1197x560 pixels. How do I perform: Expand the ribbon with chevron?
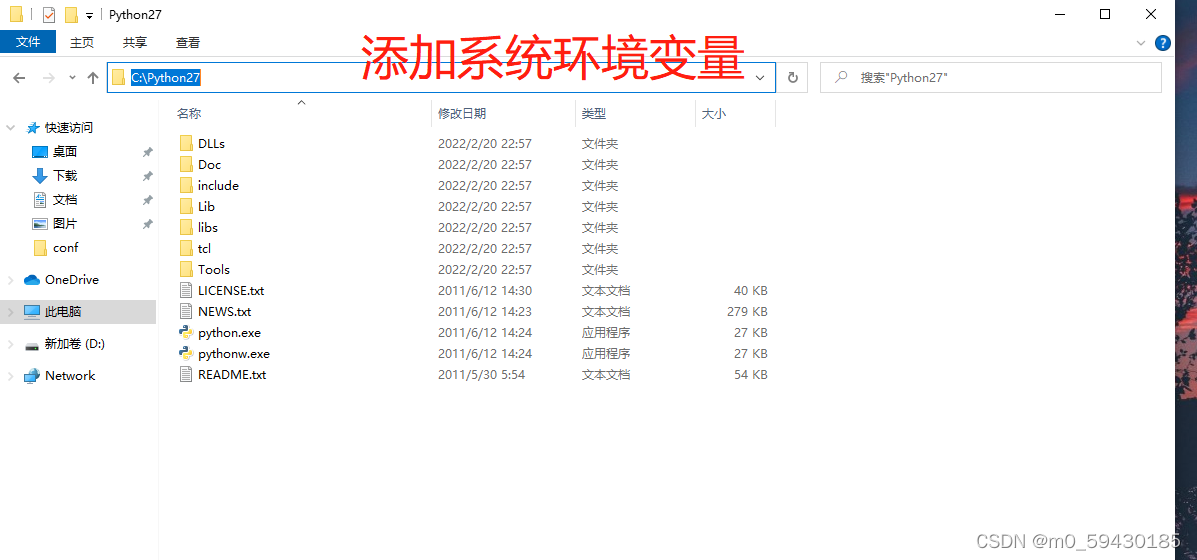(x=1141, y=43)
